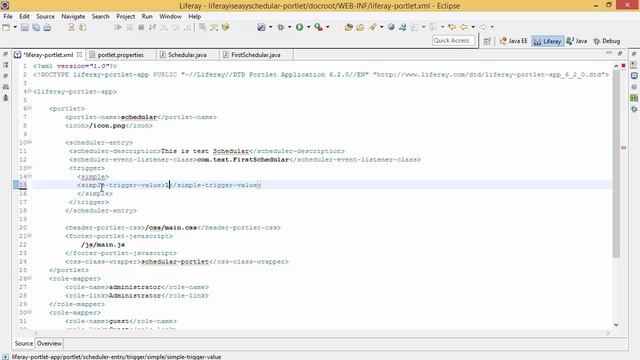This screenshot has height=360, width=640.
Task: Maximize the editor area with its maximize icon
Action: pyautogui.click(x=620, y=53)
